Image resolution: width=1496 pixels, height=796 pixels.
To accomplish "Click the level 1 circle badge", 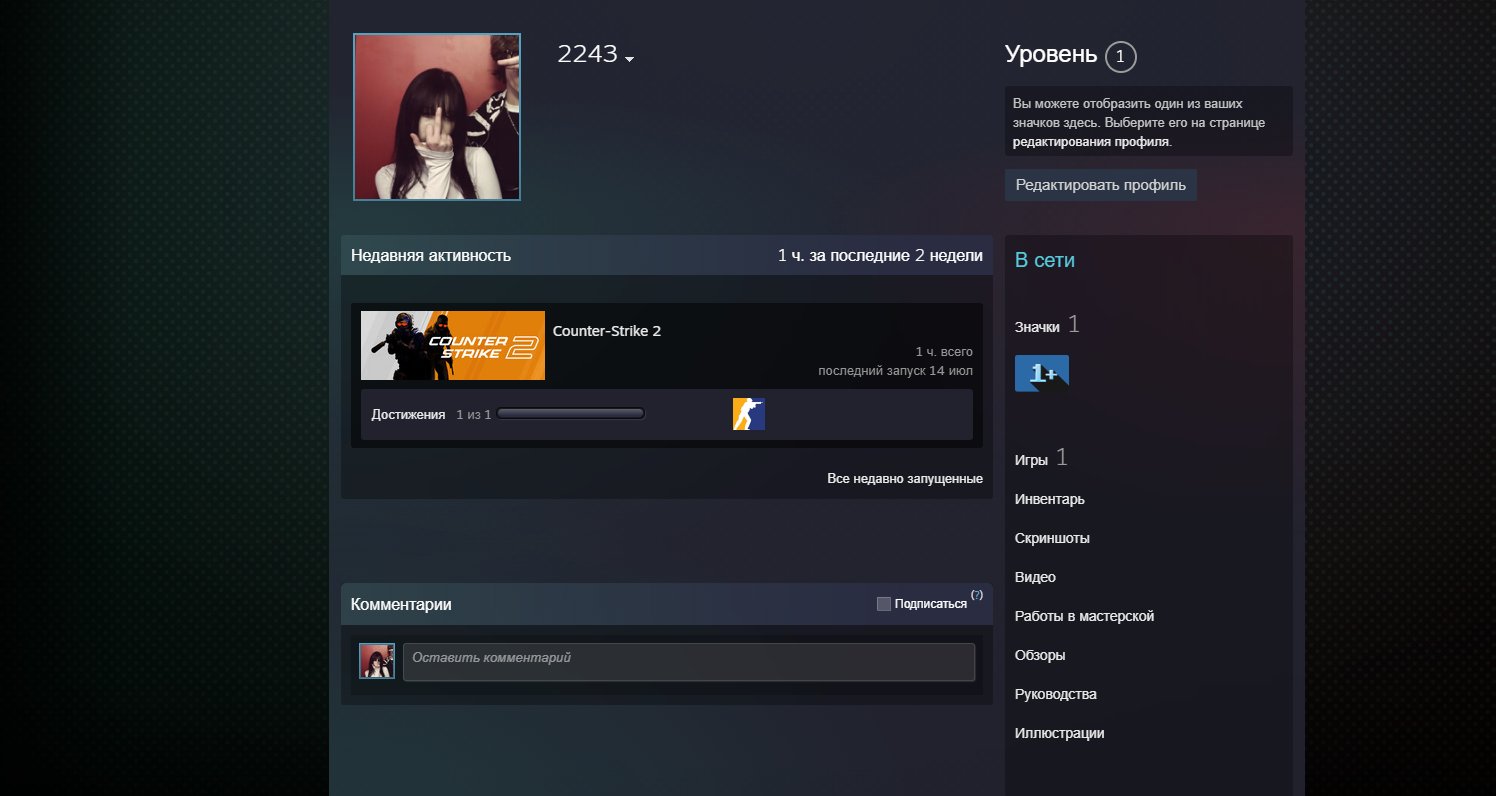I will point(1121,57).
